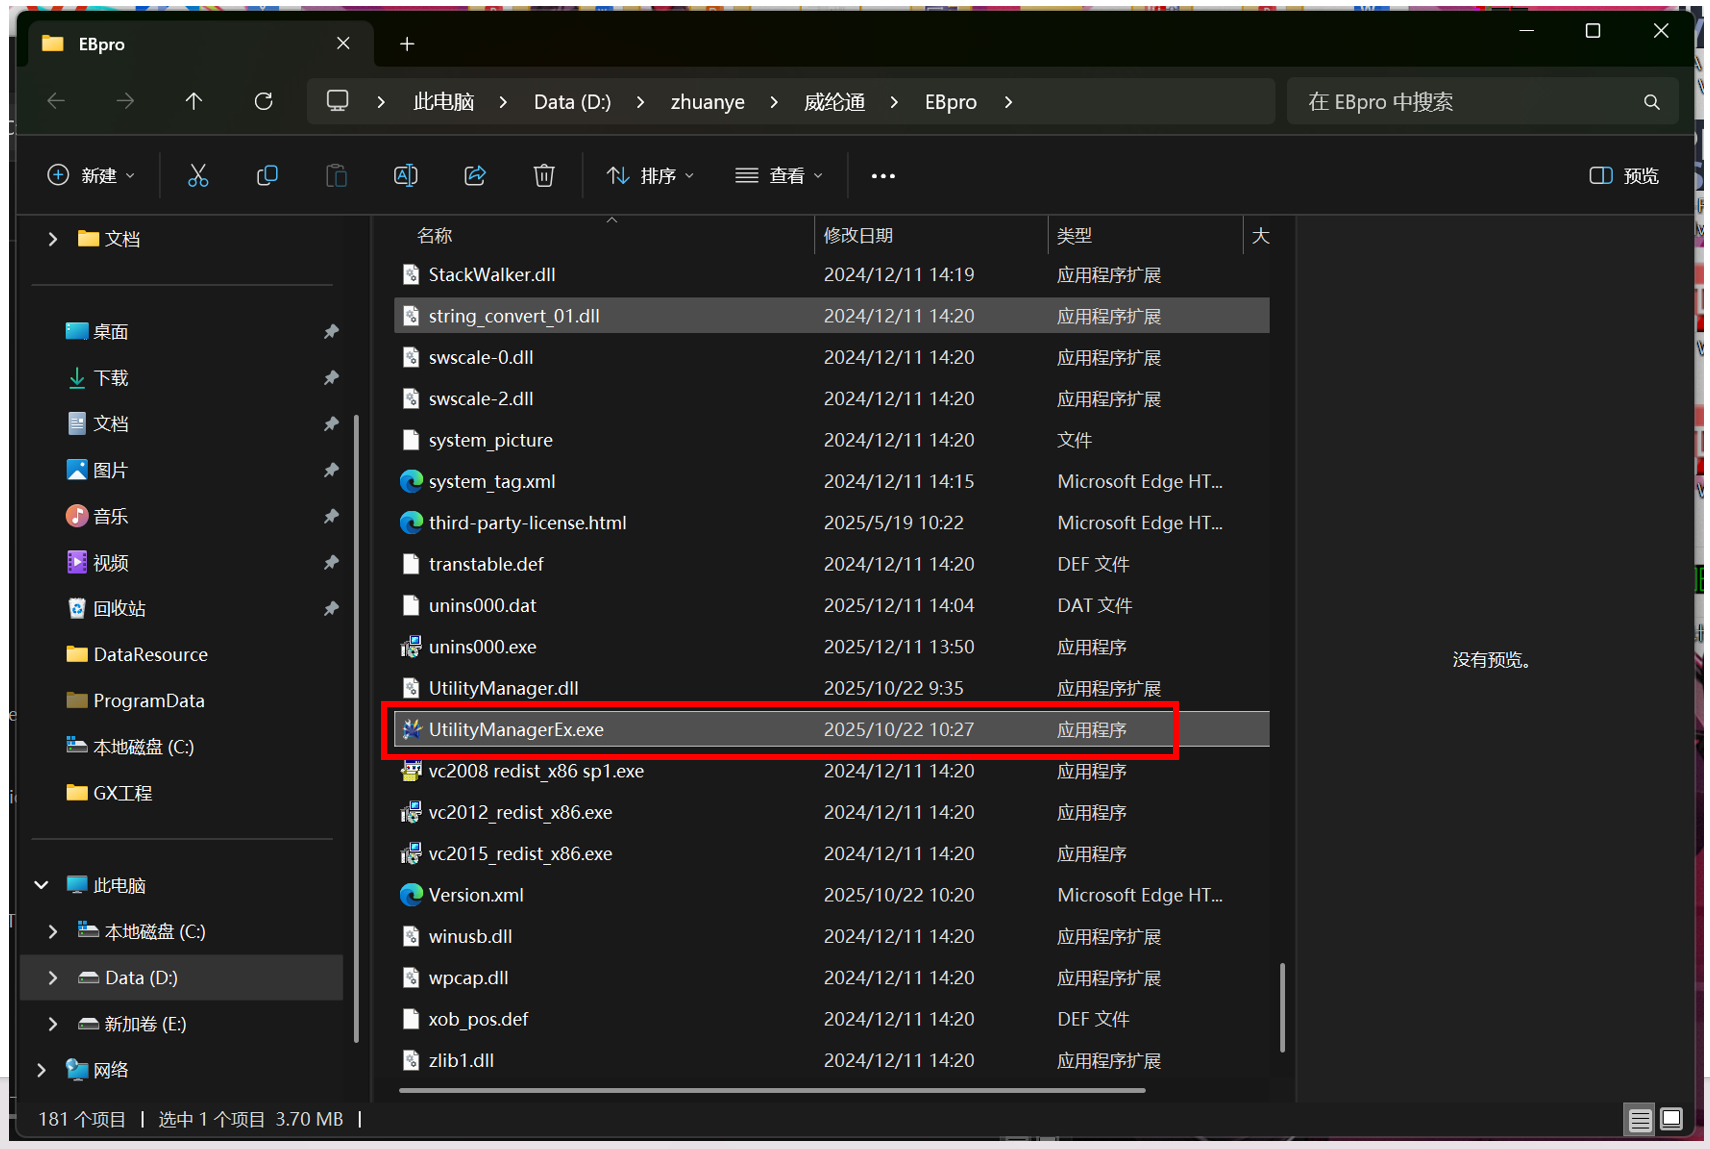The image size is (1710, 1149).
Task: Click the UtilityManagerEx.exe file icon
Action: coord(411,729)
